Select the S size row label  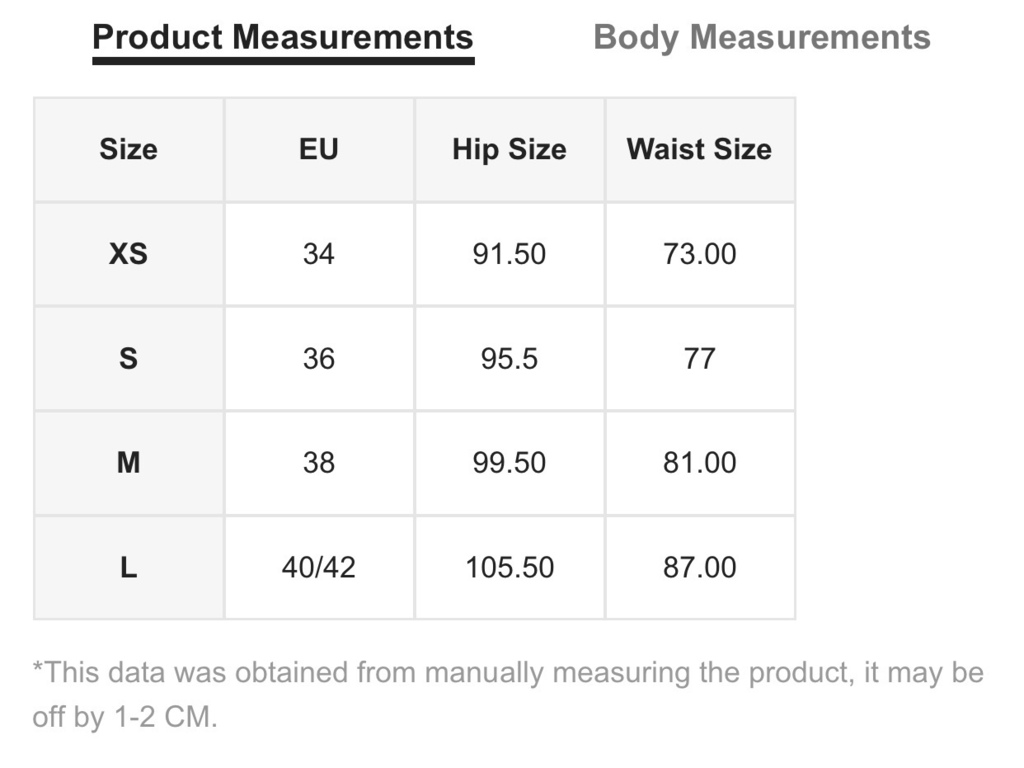tap(129, 359)
